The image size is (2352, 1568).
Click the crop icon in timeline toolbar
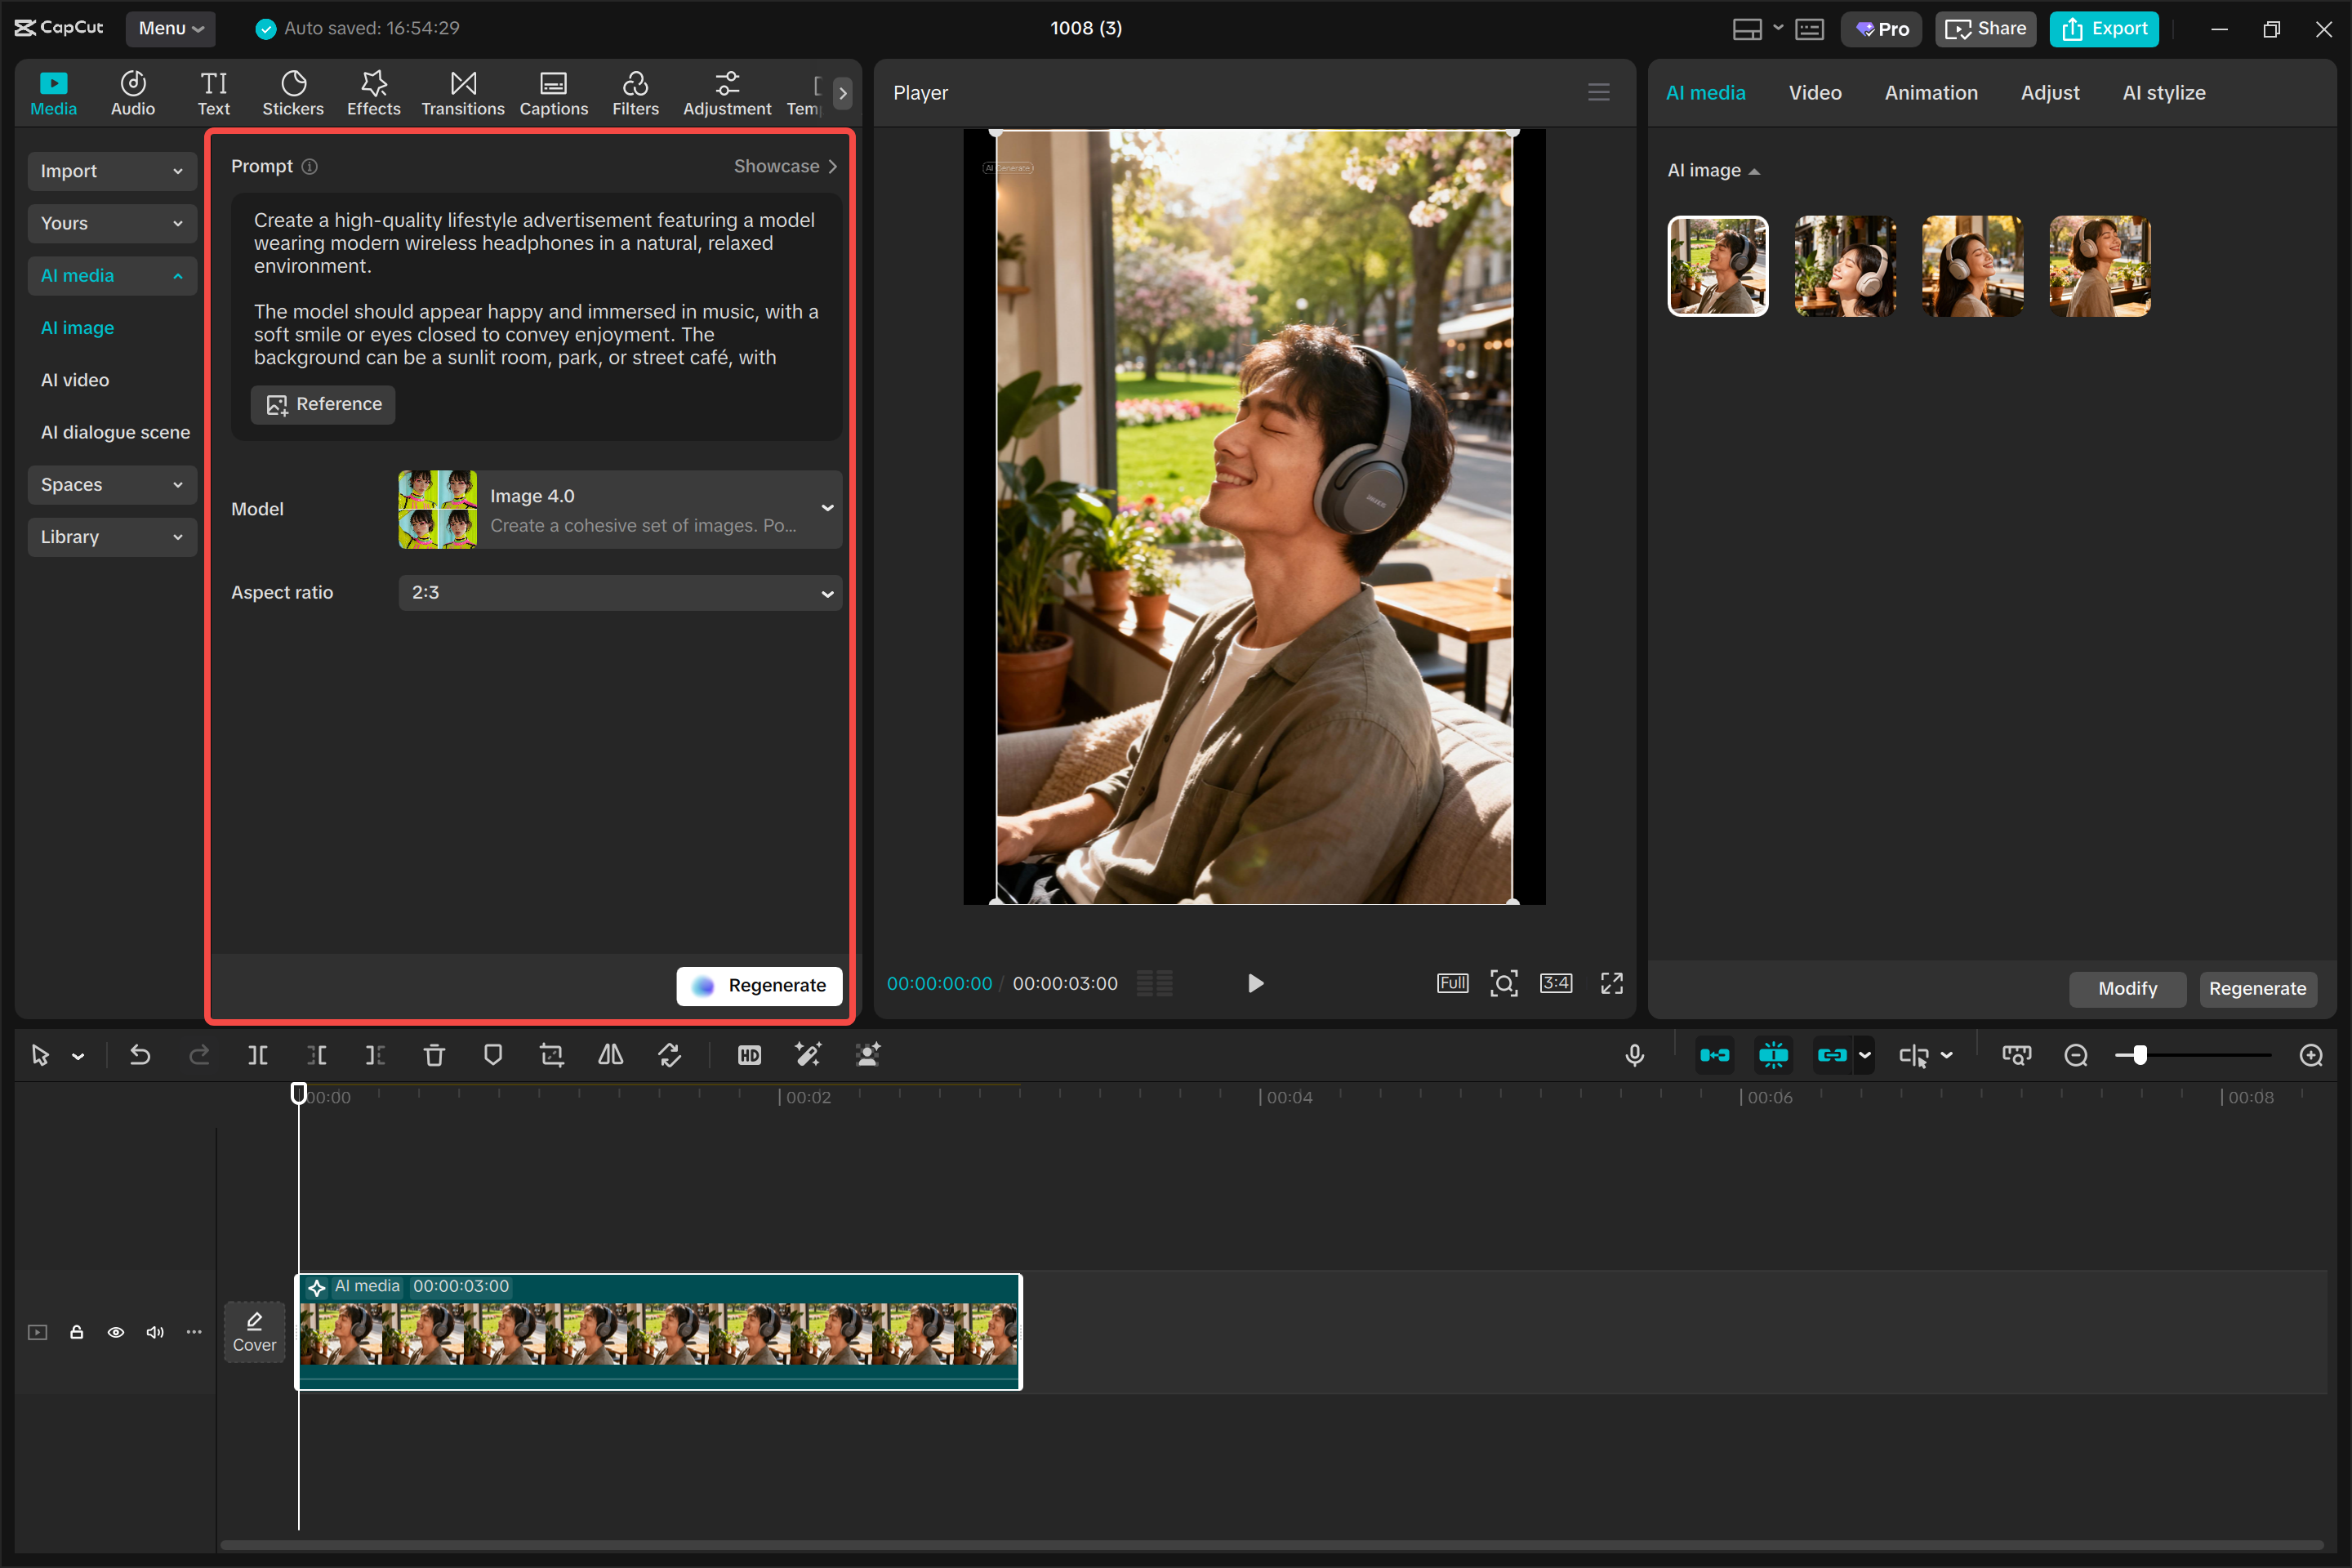click(x=551, y=1055)
